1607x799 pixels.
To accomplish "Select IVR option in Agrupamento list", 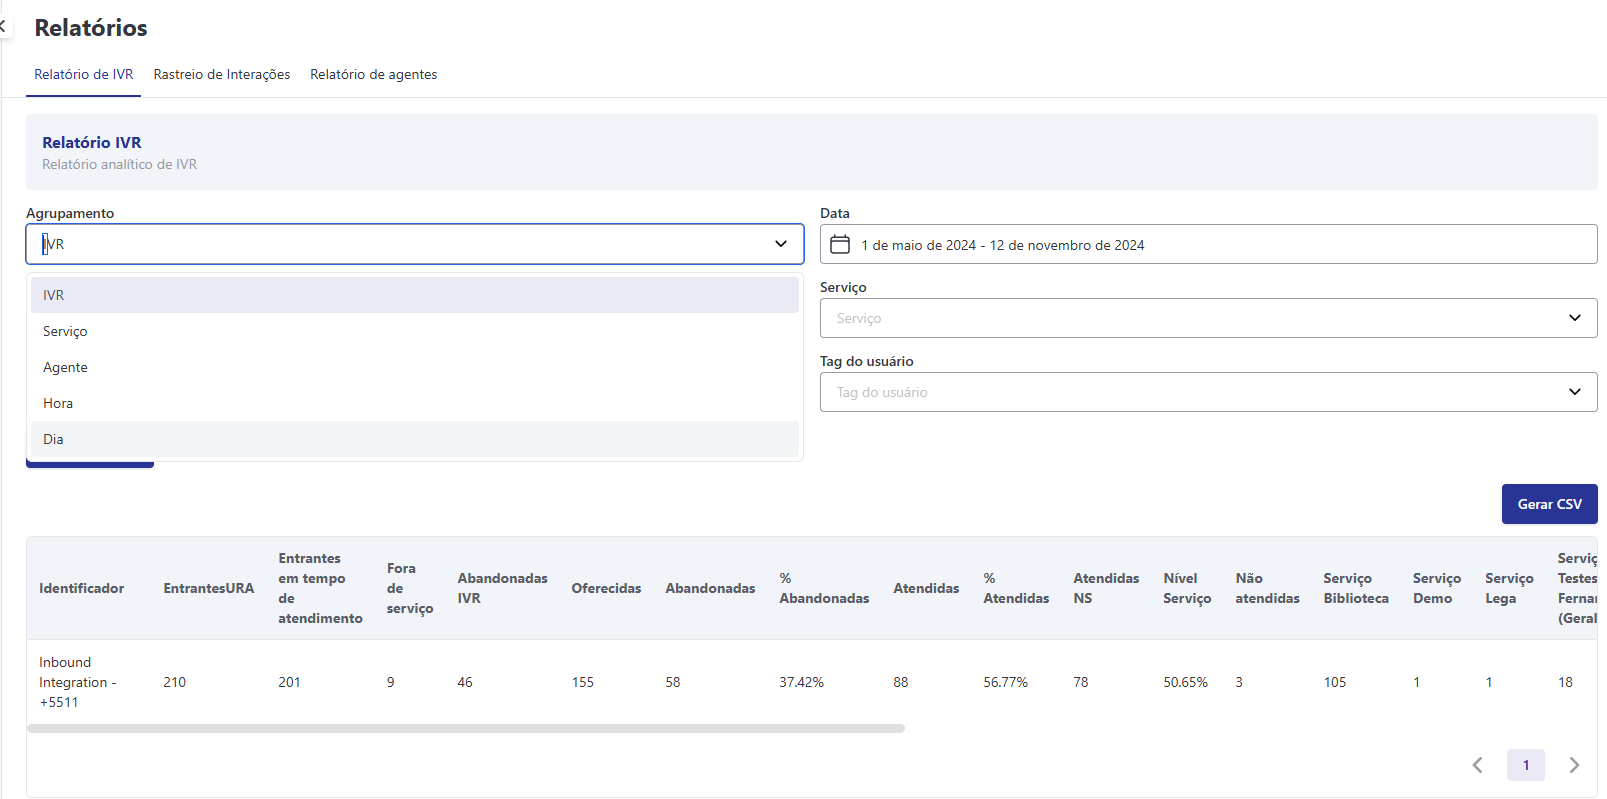I will pyautogui.click(x=414, y=295).
